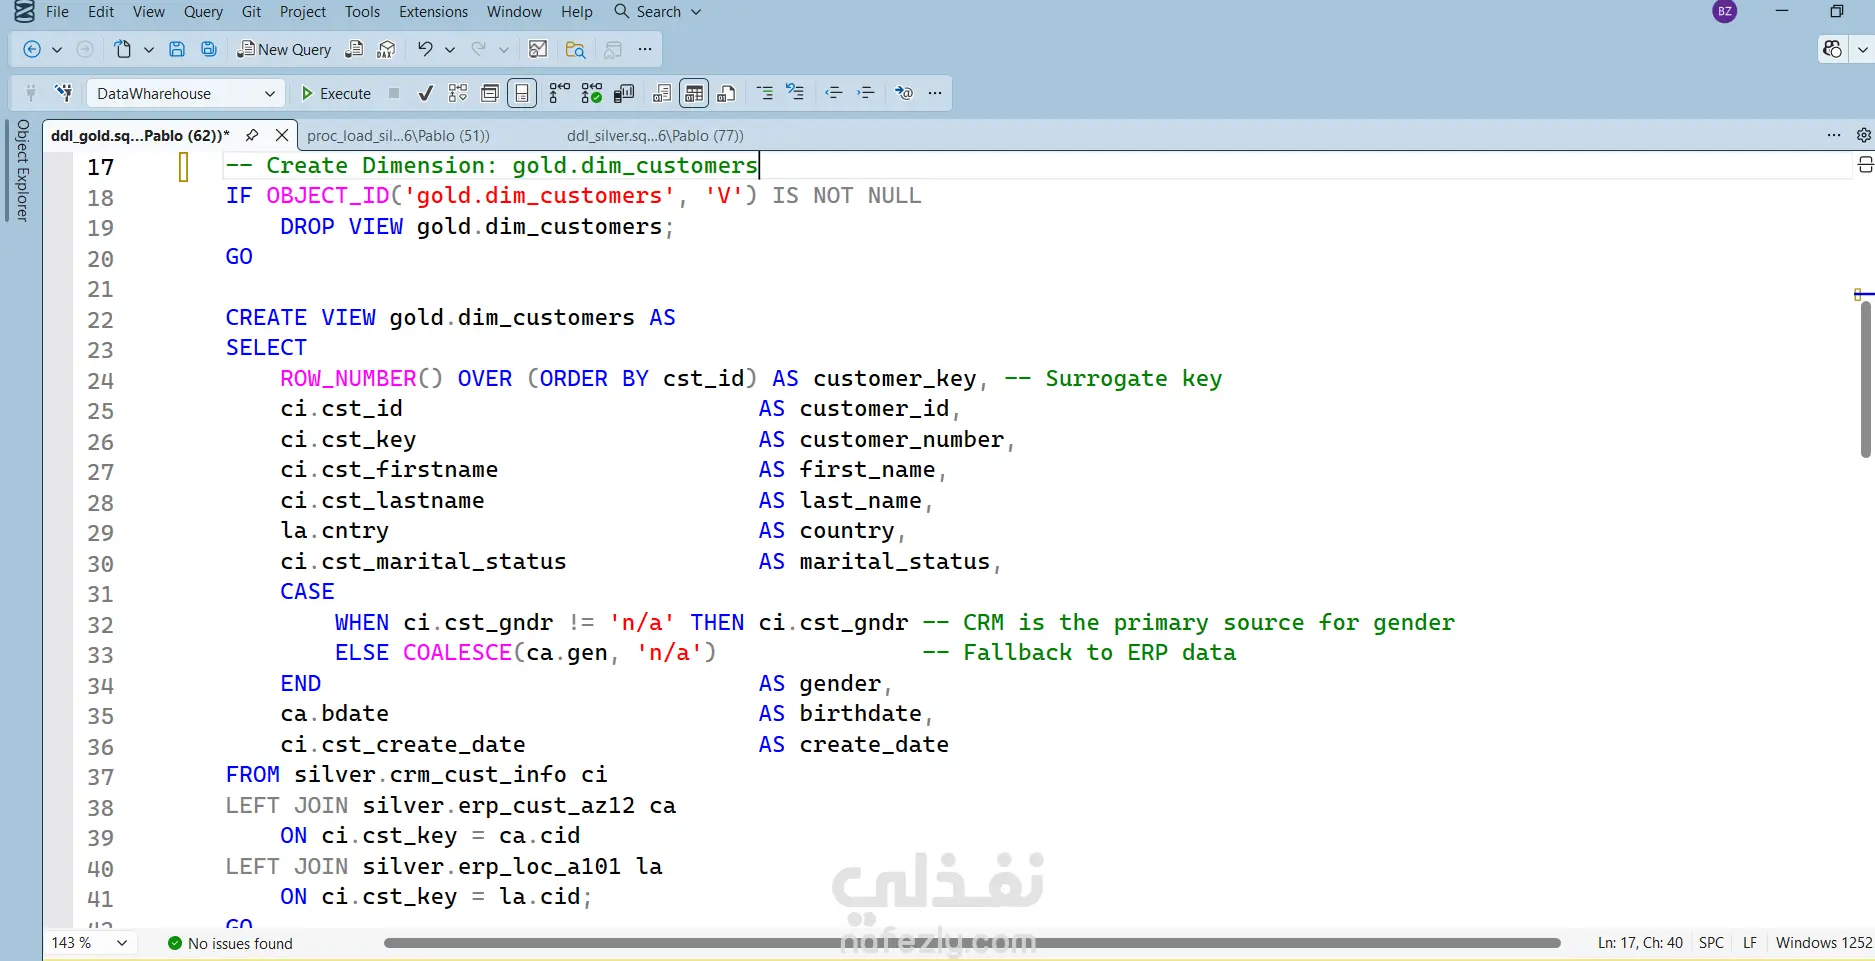Open the 143 % zoom level dropdown

[91, 942]
